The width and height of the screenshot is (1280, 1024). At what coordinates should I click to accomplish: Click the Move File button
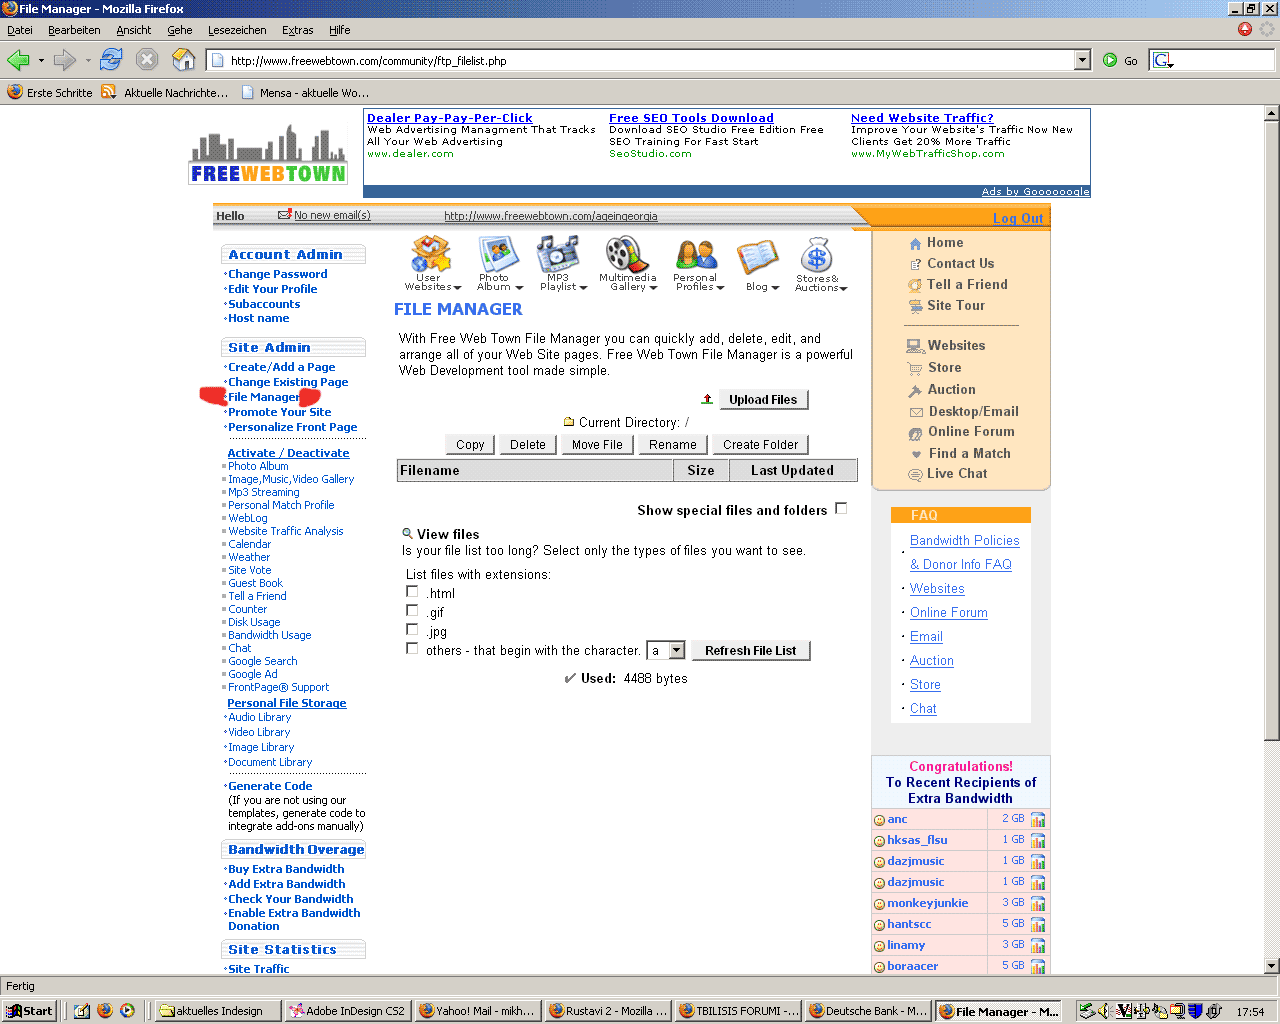[597, 445]
